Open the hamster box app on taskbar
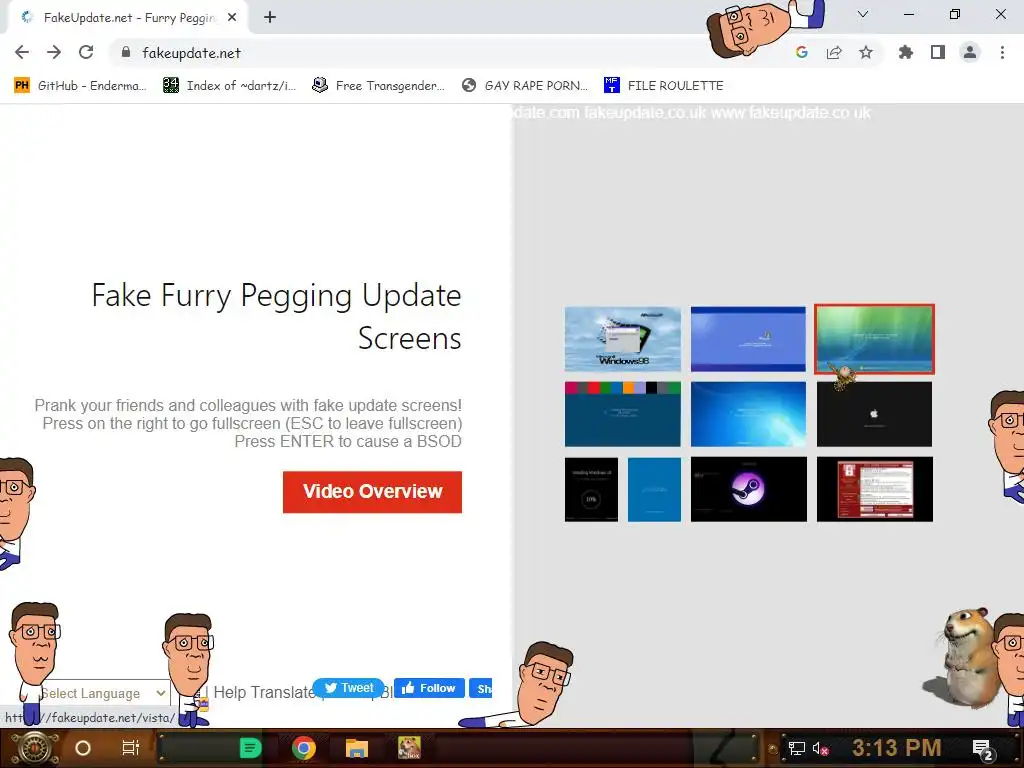This screenshot has height=768, width=1024. coord(409,748)
